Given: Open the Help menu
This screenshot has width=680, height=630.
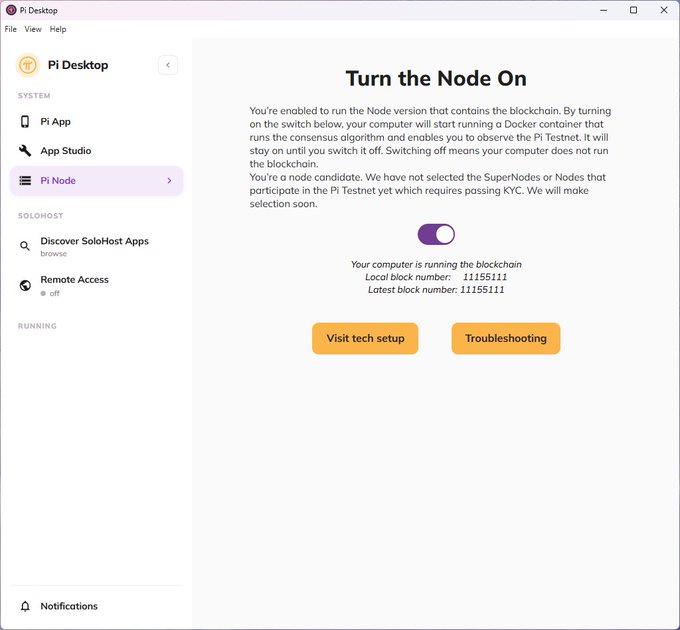Looking at the screenshot, I should 58,29.
